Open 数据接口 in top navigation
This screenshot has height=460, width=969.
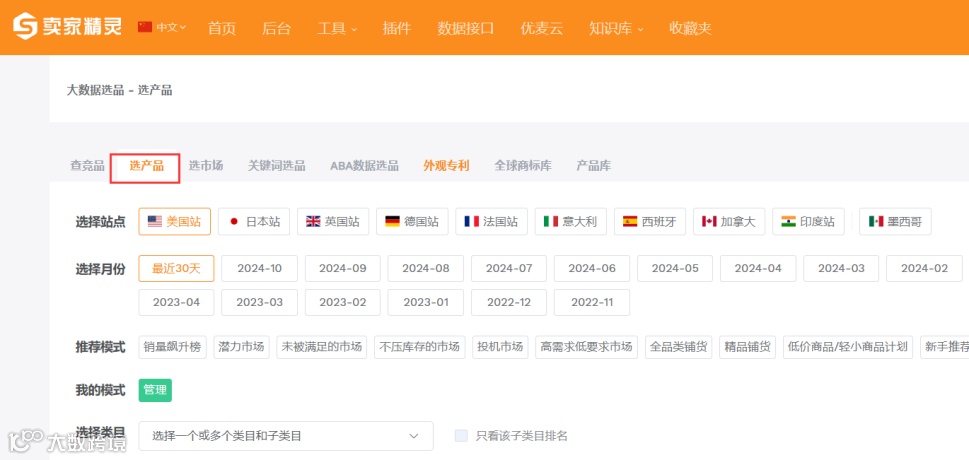click(x=465, y=28)
